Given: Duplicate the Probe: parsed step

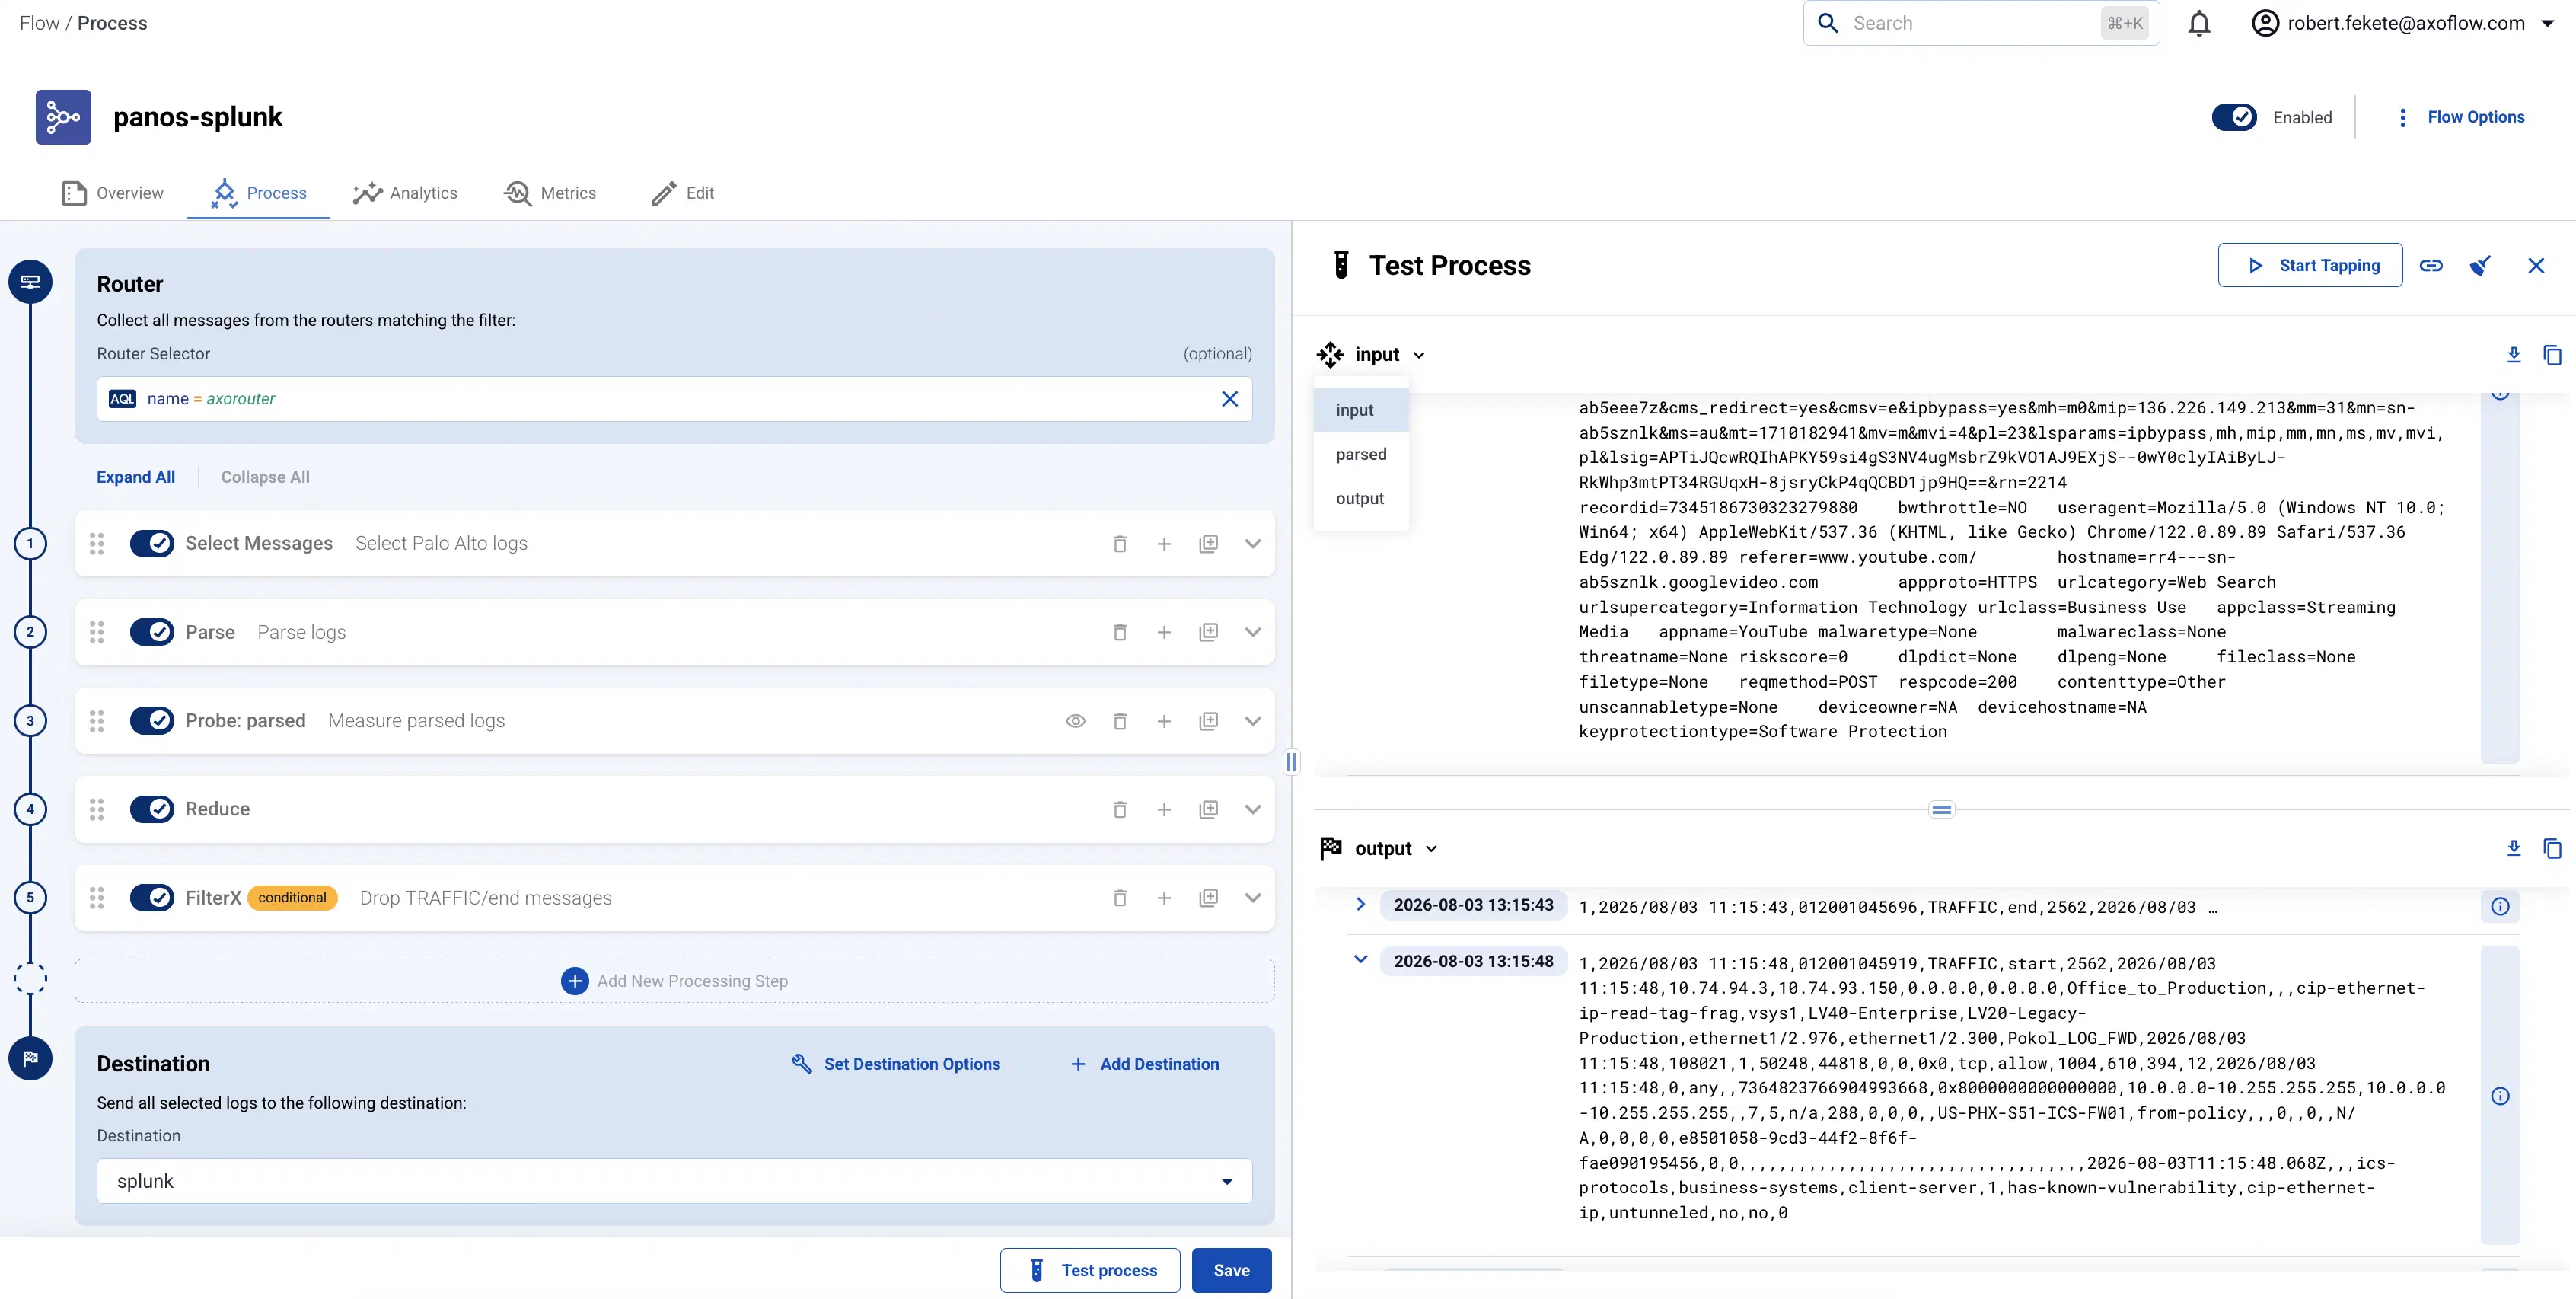Looking at the screenshot, I should point(1208,721).
